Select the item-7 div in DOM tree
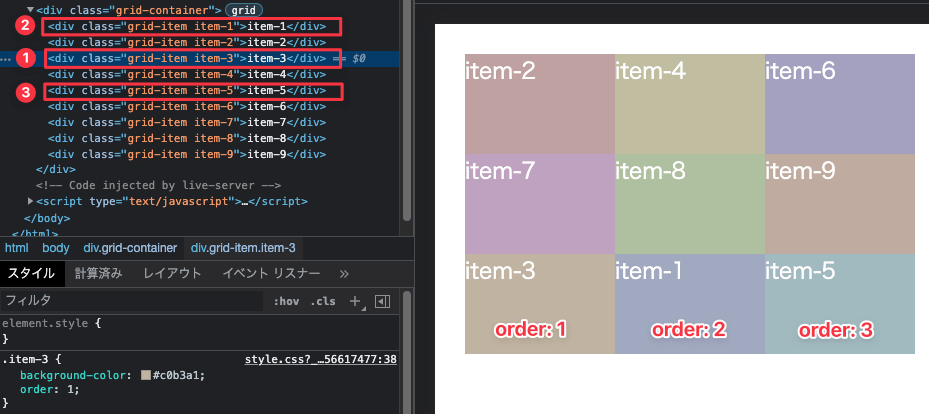The image size is (929, 414). pyautogui.click(x=187, y=123)
